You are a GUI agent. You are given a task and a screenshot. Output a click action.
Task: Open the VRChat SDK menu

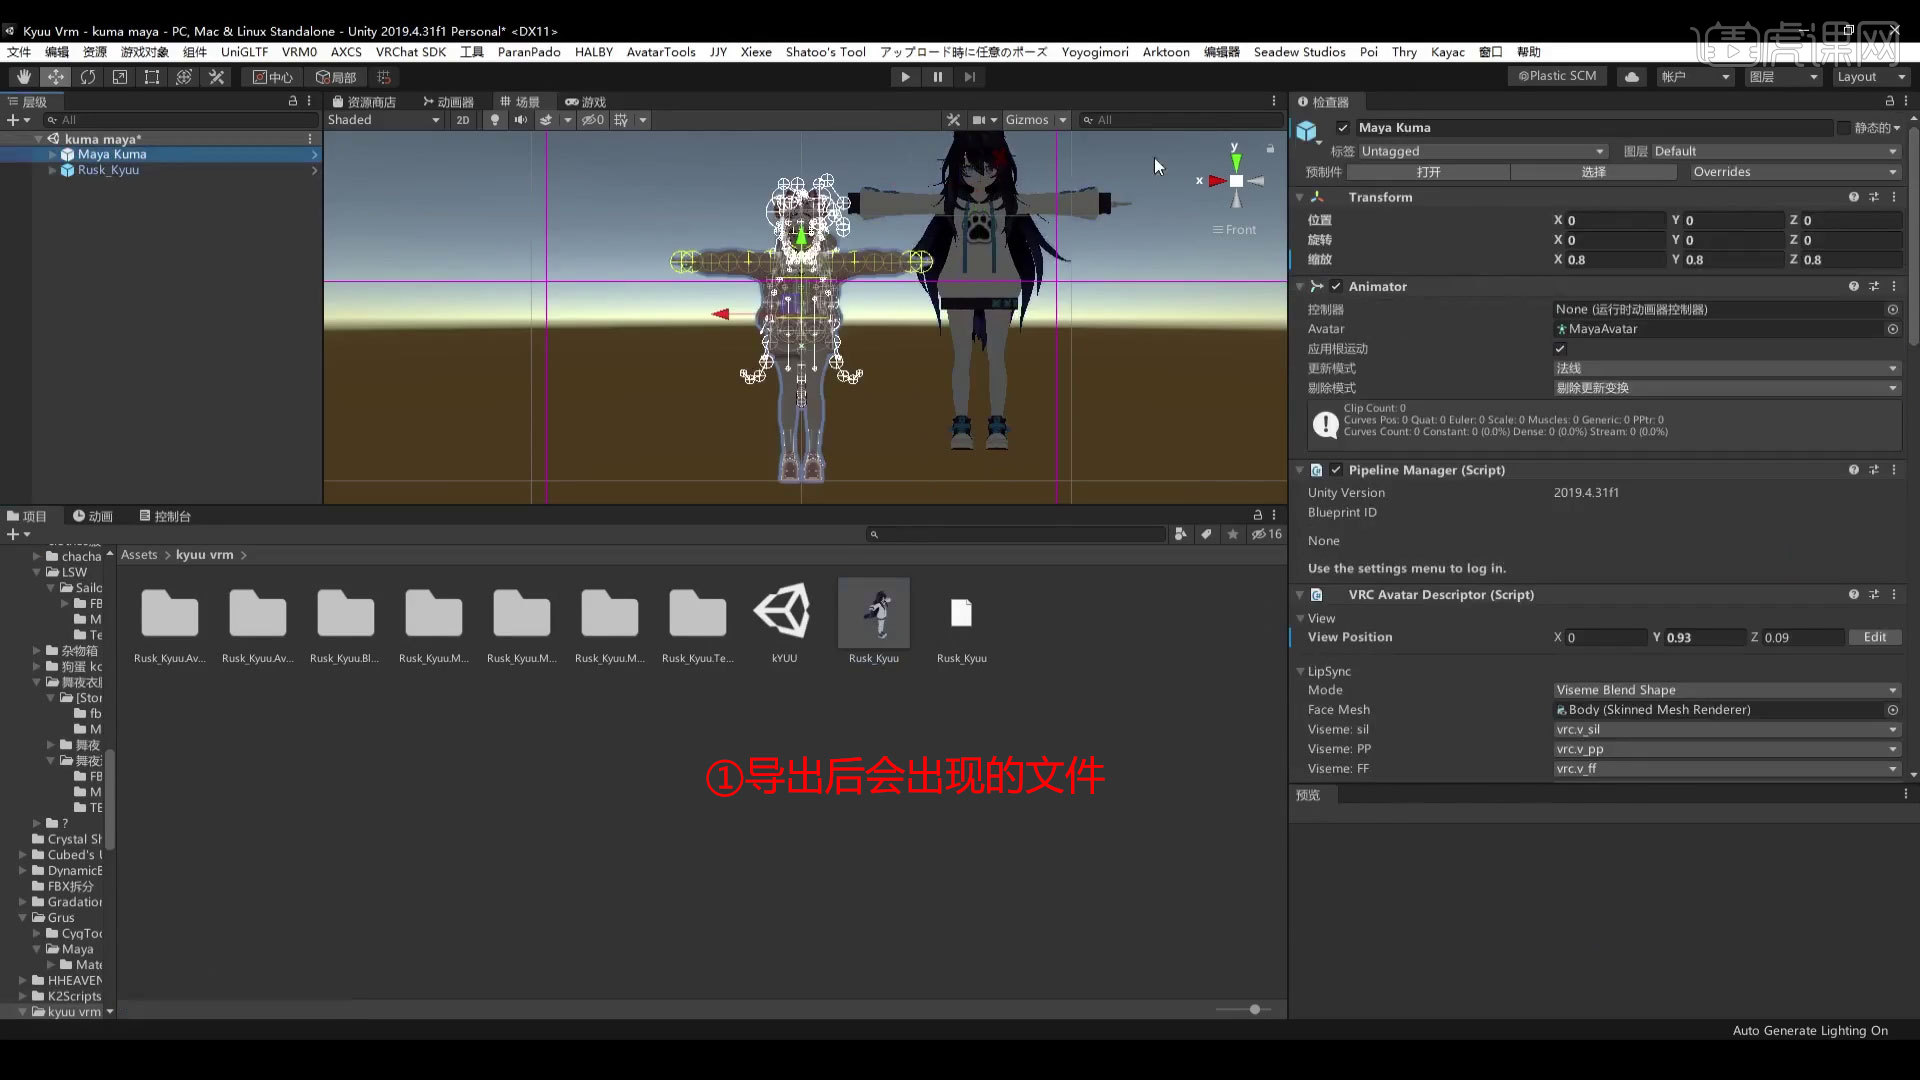[x=410, y=52]
